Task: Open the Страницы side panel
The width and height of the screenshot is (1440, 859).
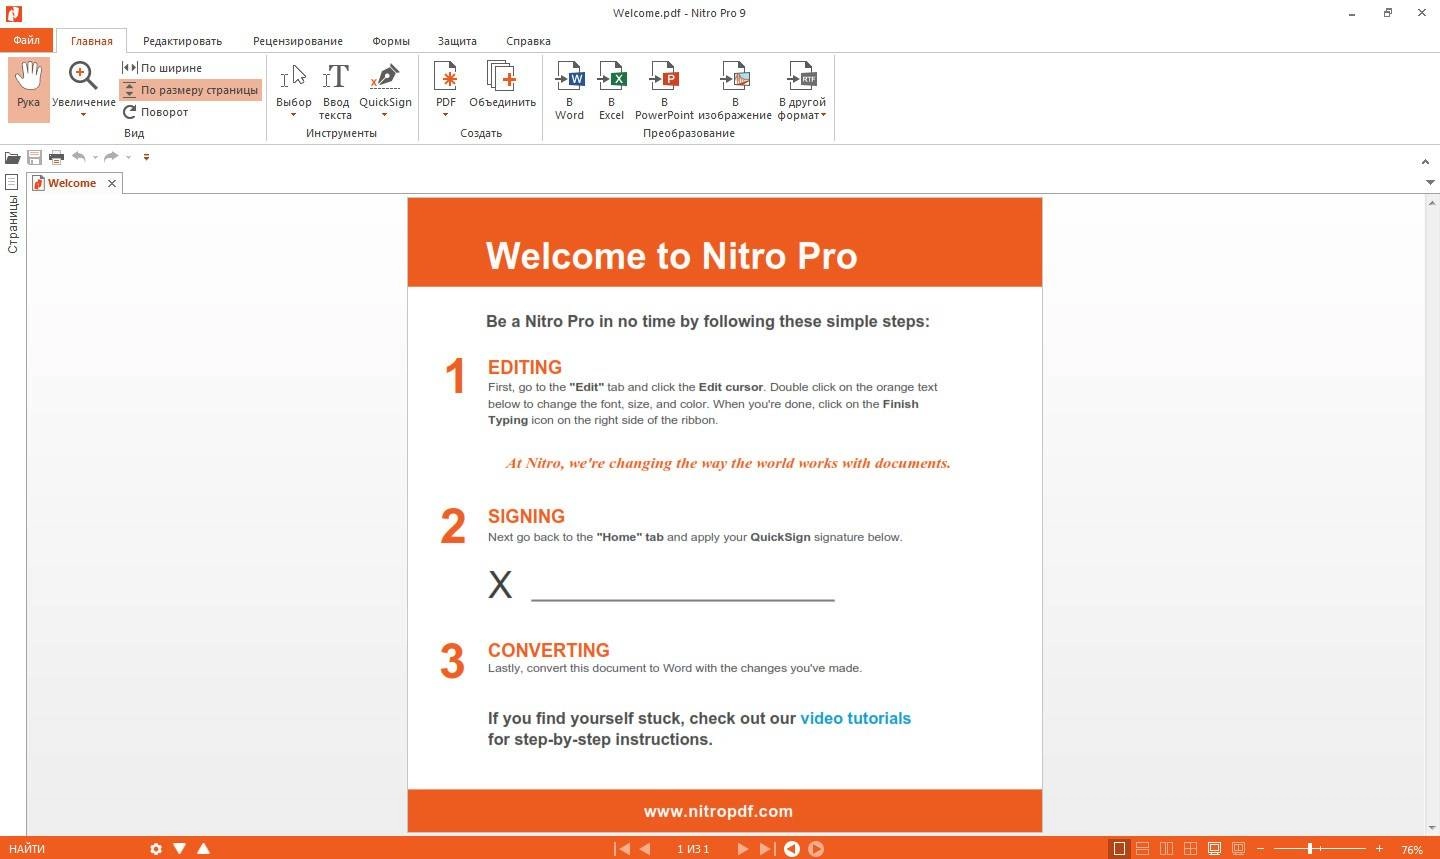Action: coord(12,214)
